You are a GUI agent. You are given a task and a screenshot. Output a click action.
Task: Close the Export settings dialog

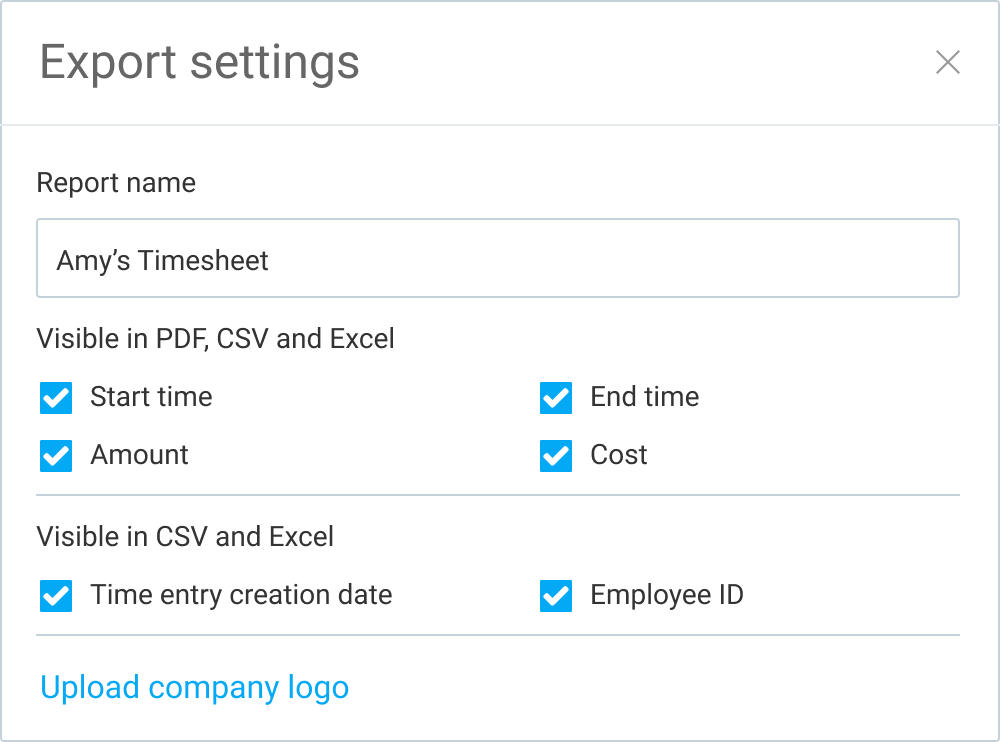(x=948, y=62)
